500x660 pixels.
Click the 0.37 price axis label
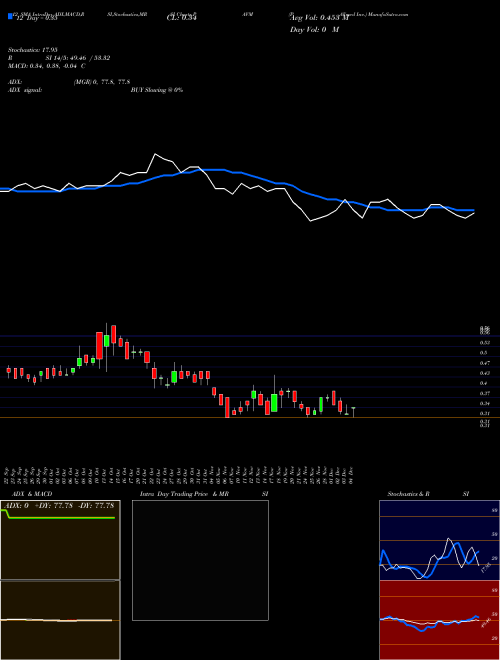pyautogui.click(x=484, y=394)
